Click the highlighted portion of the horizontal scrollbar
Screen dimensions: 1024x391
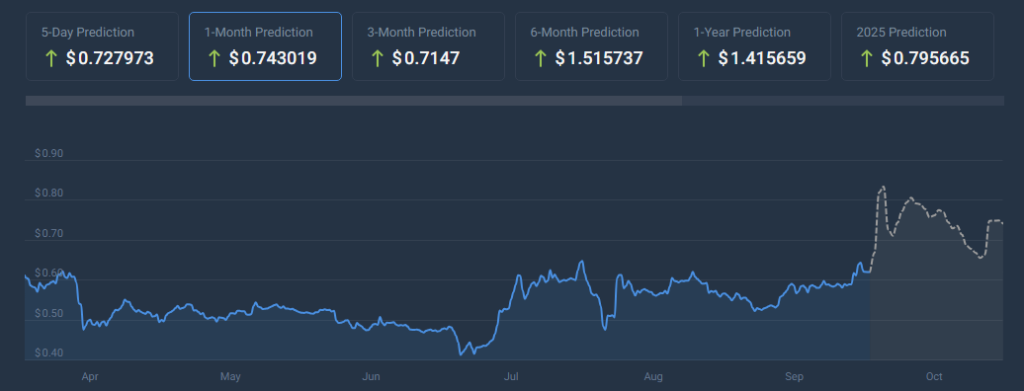click(354, 101)
